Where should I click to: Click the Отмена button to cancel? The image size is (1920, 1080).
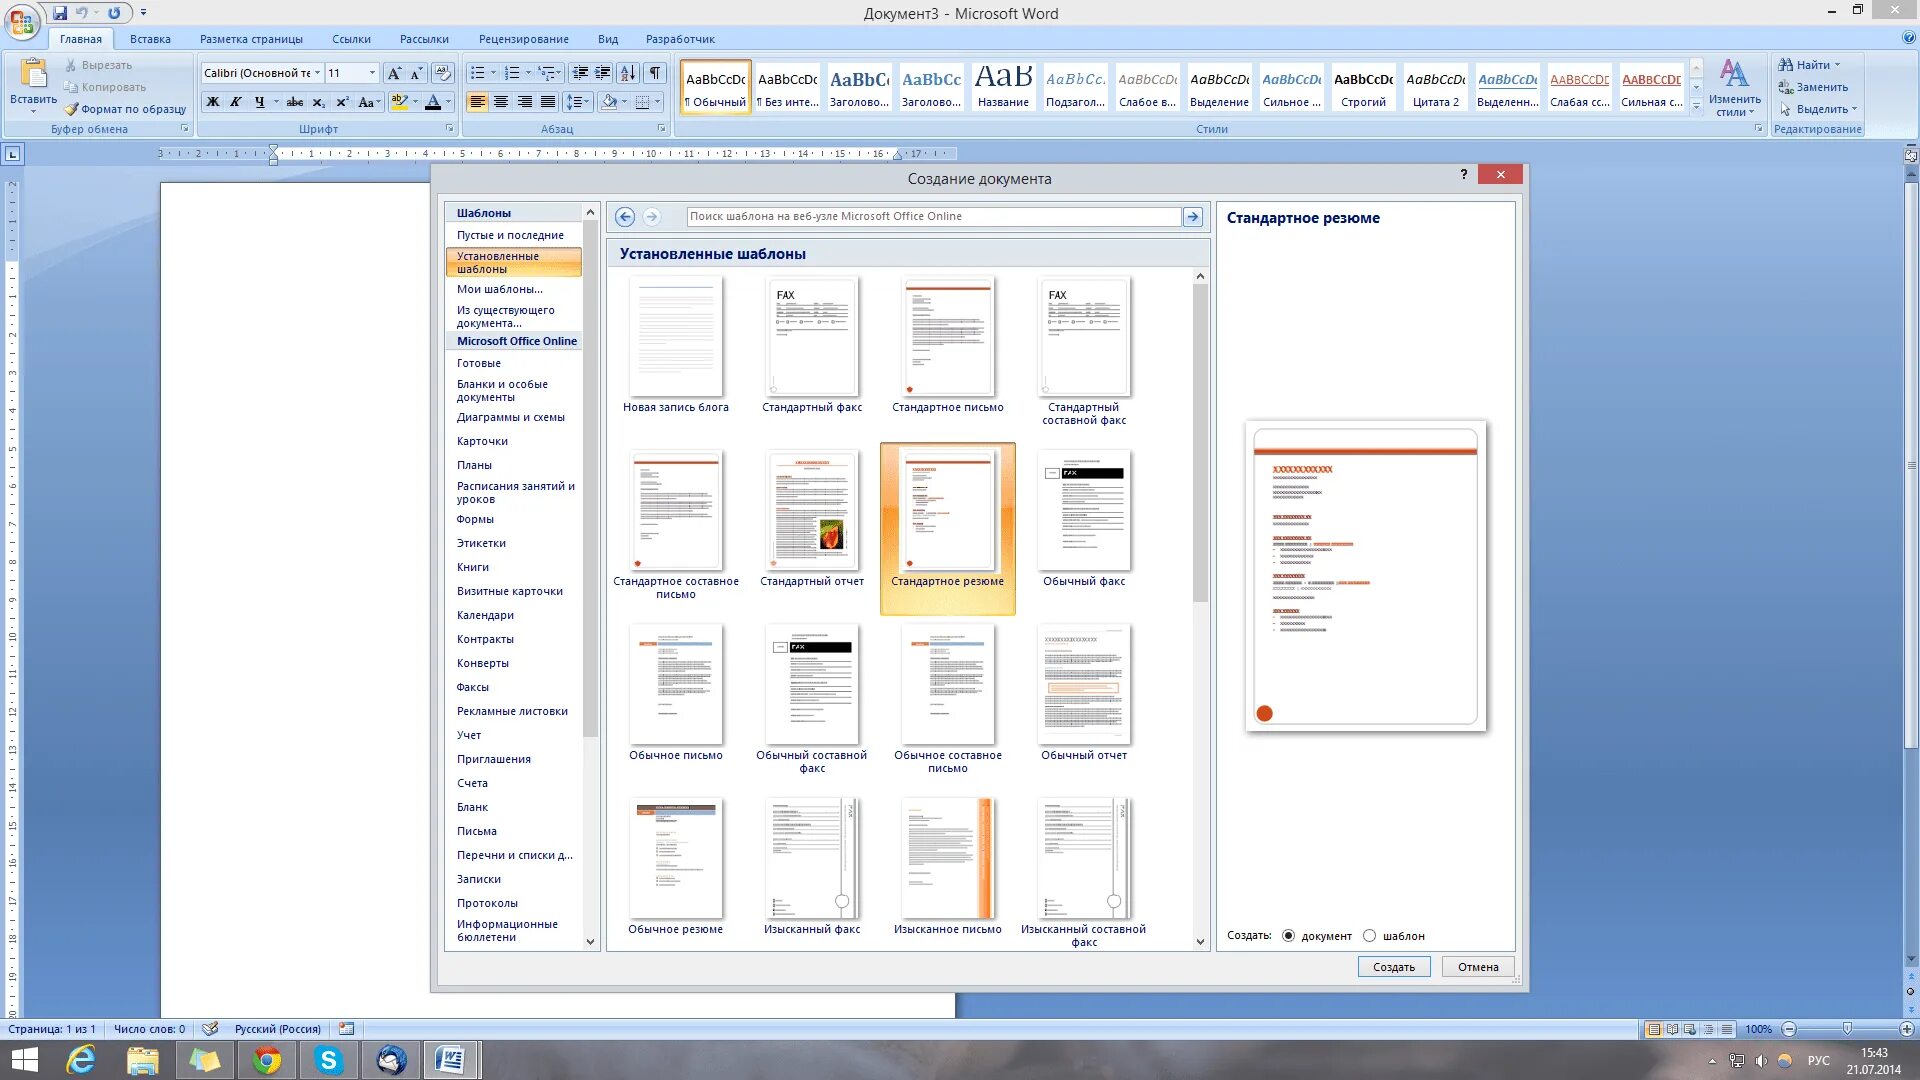(1476, 967)
